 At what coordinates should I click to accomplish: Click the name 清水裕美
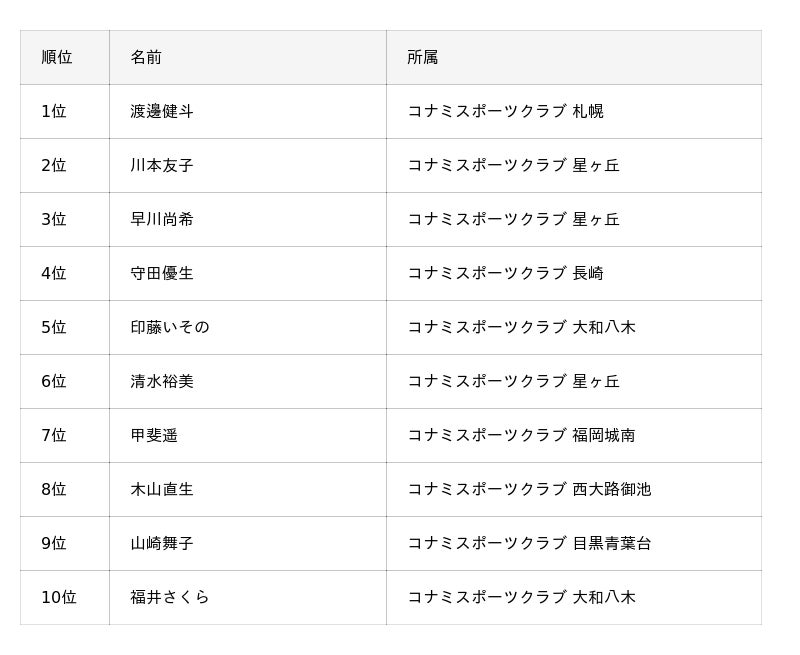[162, 382]
